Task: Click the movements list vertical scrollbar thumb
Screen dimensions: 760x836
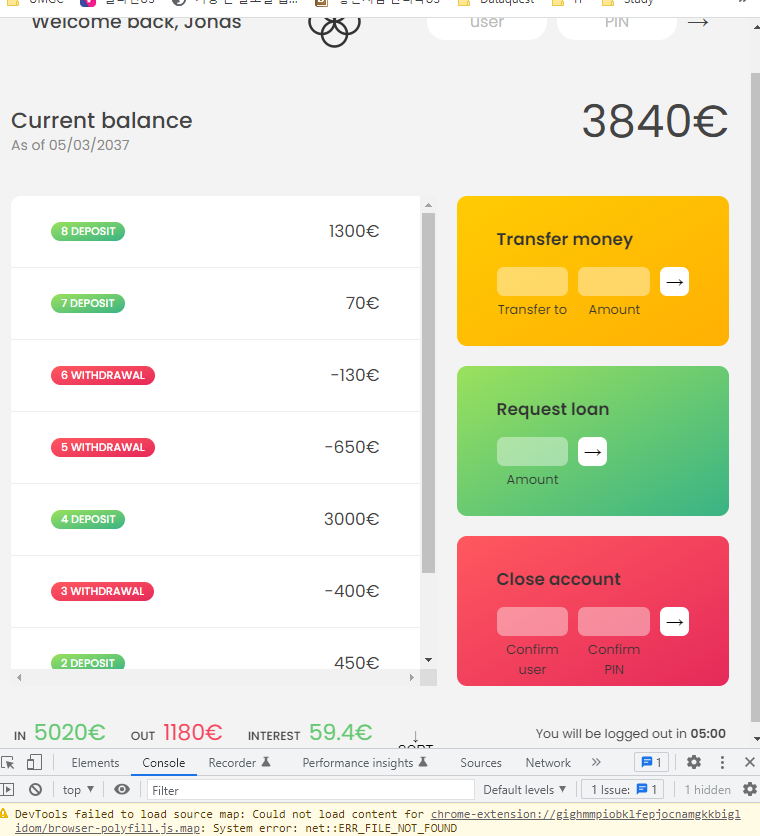Action: (428, 393)
